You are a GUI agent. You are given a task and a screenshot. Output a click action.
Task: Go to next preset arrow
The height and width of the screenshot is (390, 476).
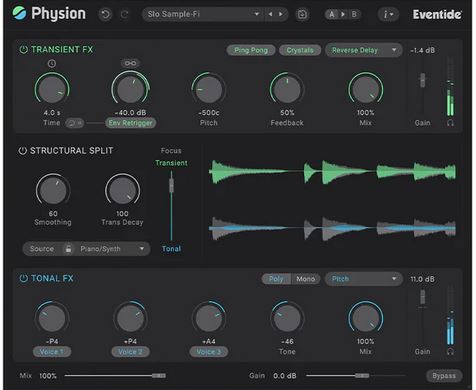[281, 14]
